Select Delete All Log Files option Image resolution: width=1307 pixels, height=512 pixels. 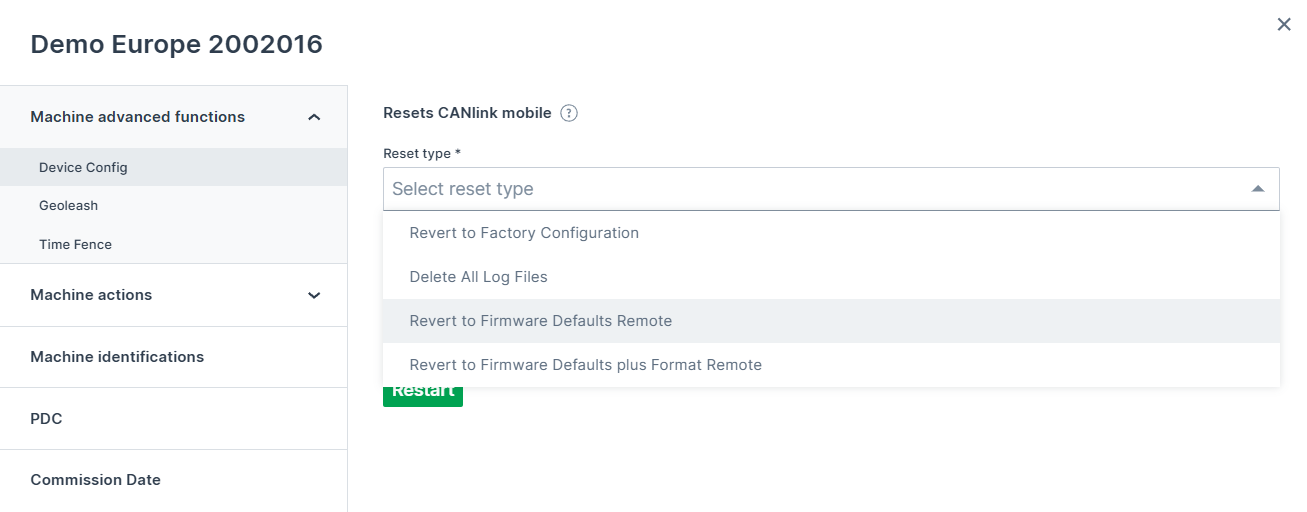pyautogui.click(x=478, y=277)
